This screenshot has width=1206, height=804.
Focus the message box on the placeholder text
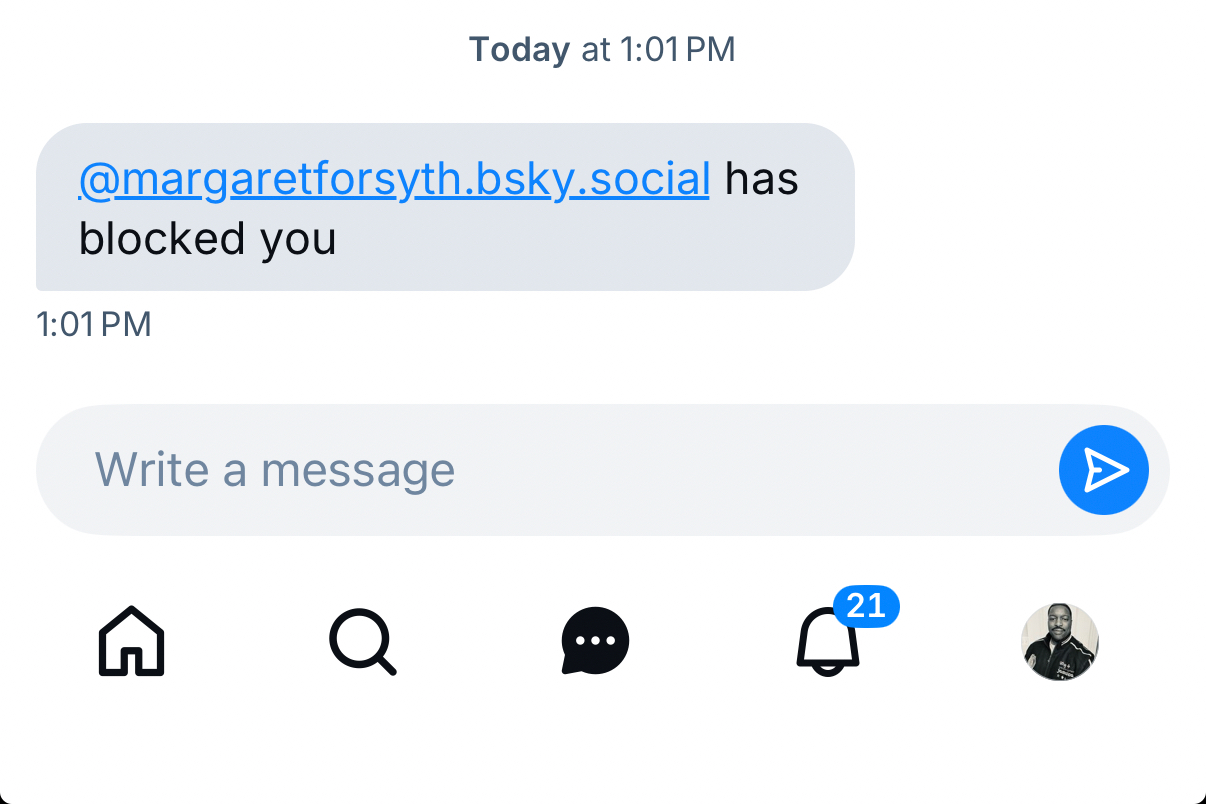click(275, 470)
